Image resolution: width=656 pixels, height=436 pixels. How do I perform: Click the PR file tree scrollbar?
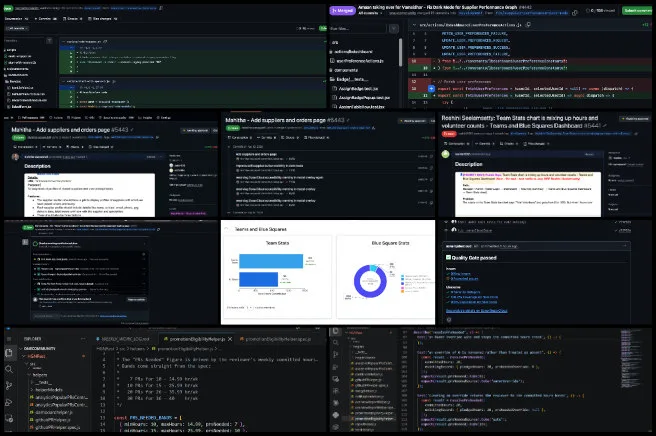[x=400, y=52]
